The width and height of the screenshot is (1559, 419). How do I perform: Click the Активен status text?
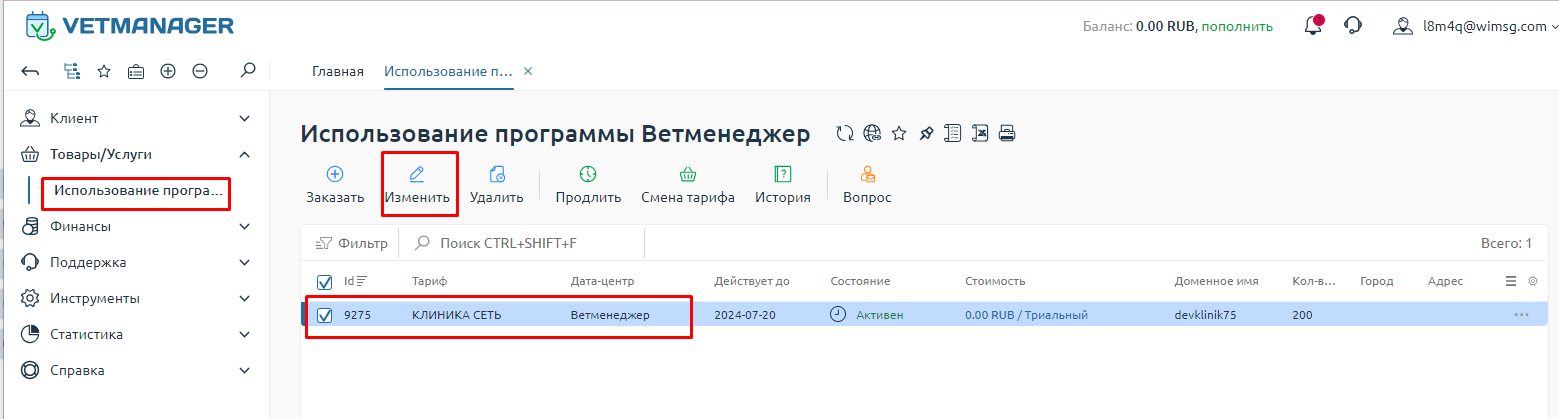[879, 315]
